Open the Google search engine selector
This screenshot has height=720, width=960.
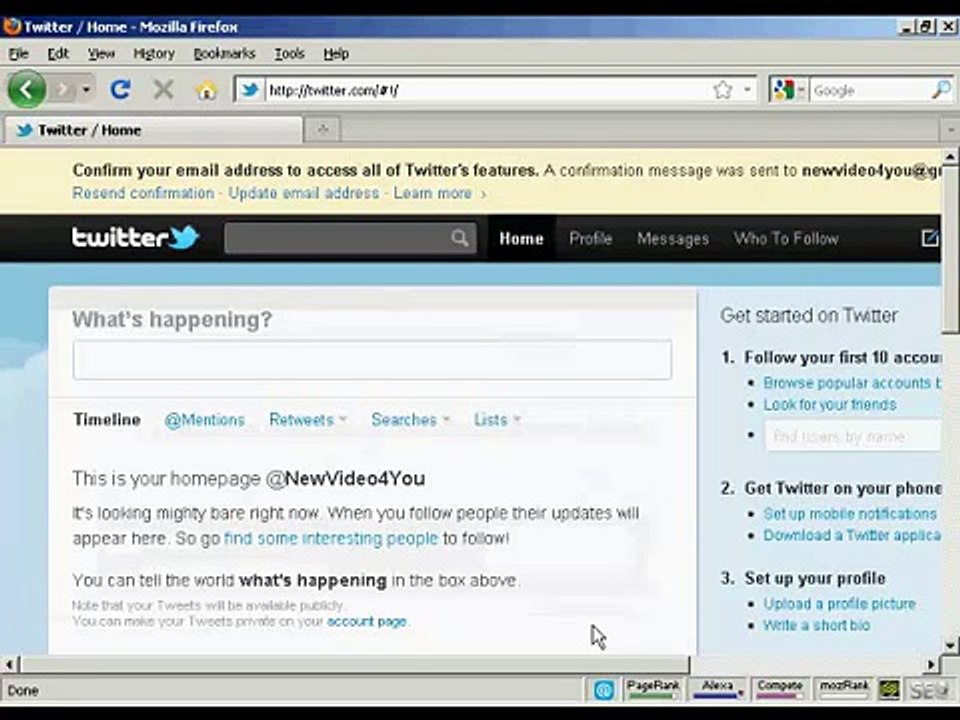coord(789,91)
